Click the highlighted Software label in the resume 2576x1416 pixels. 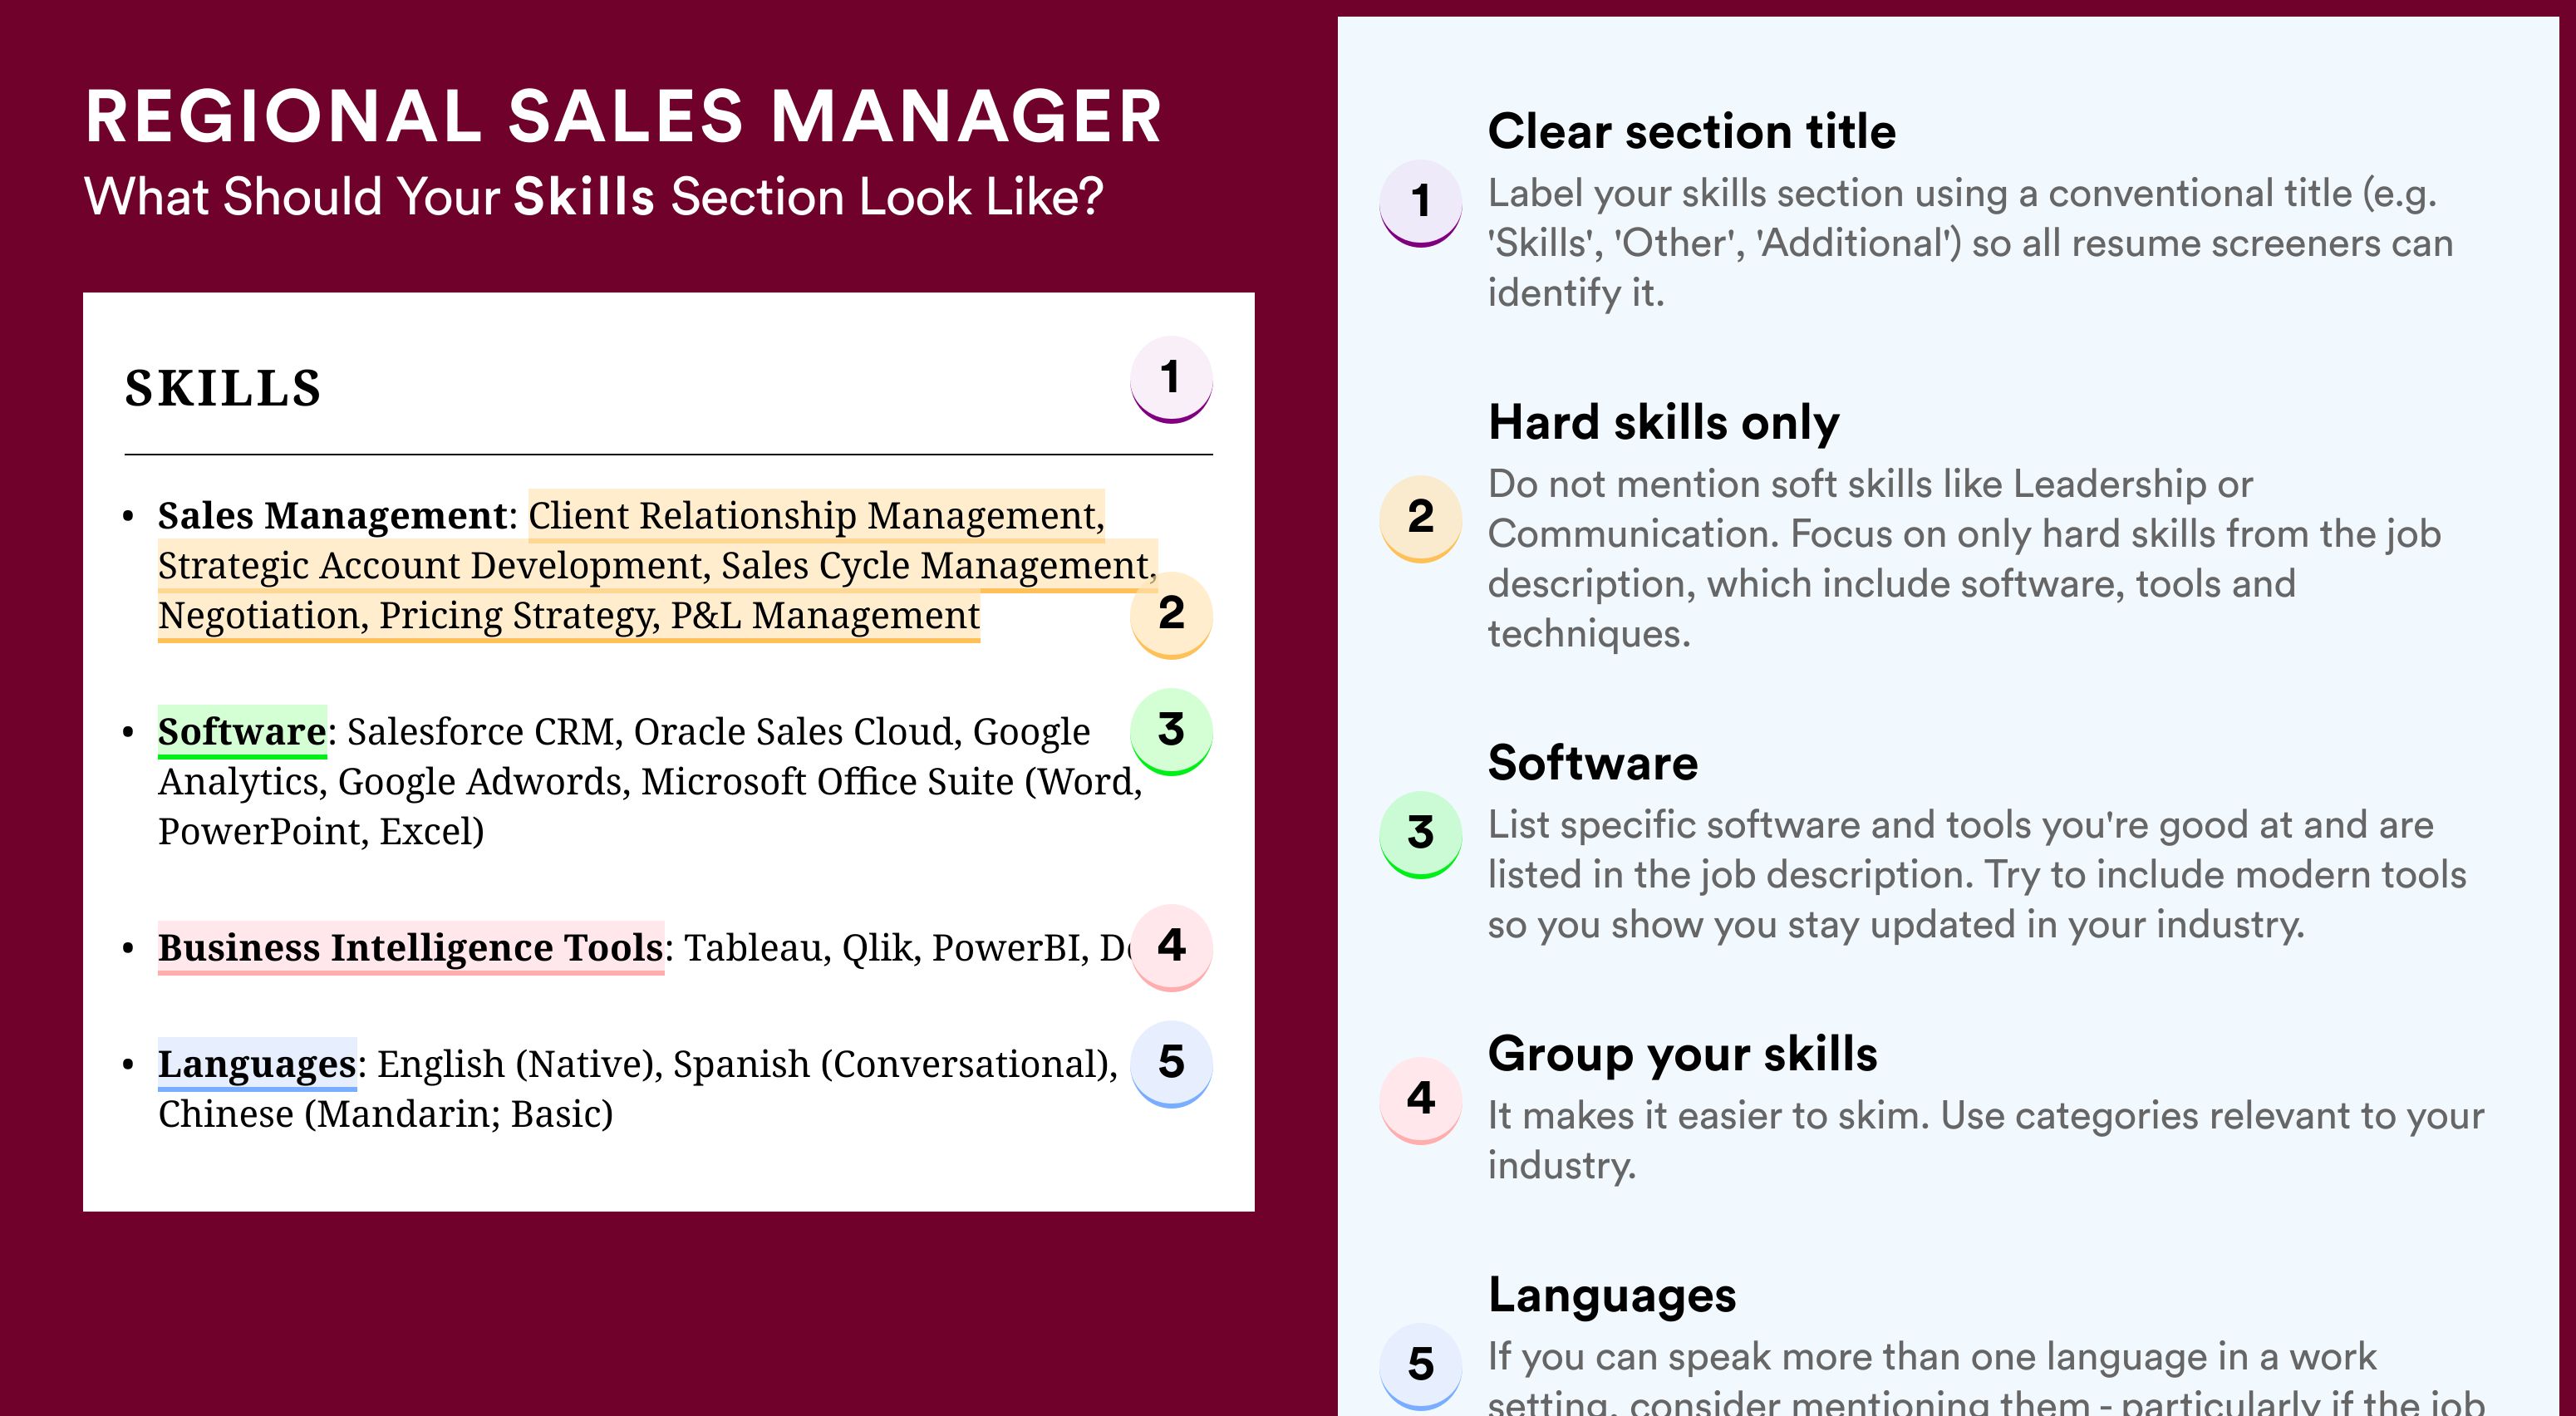242,731
